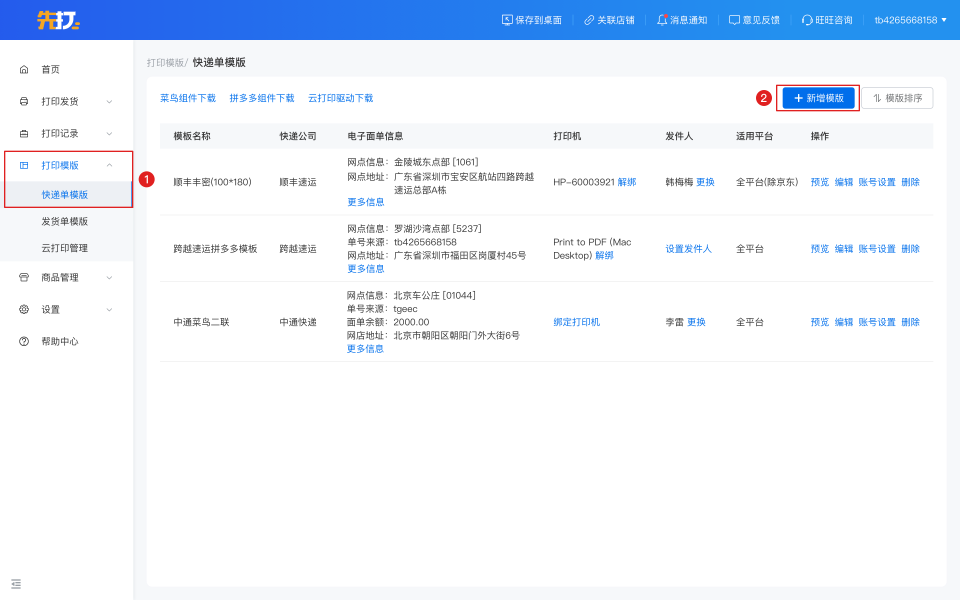Expand the 设置 menu chevron

(x=109, y=310)
